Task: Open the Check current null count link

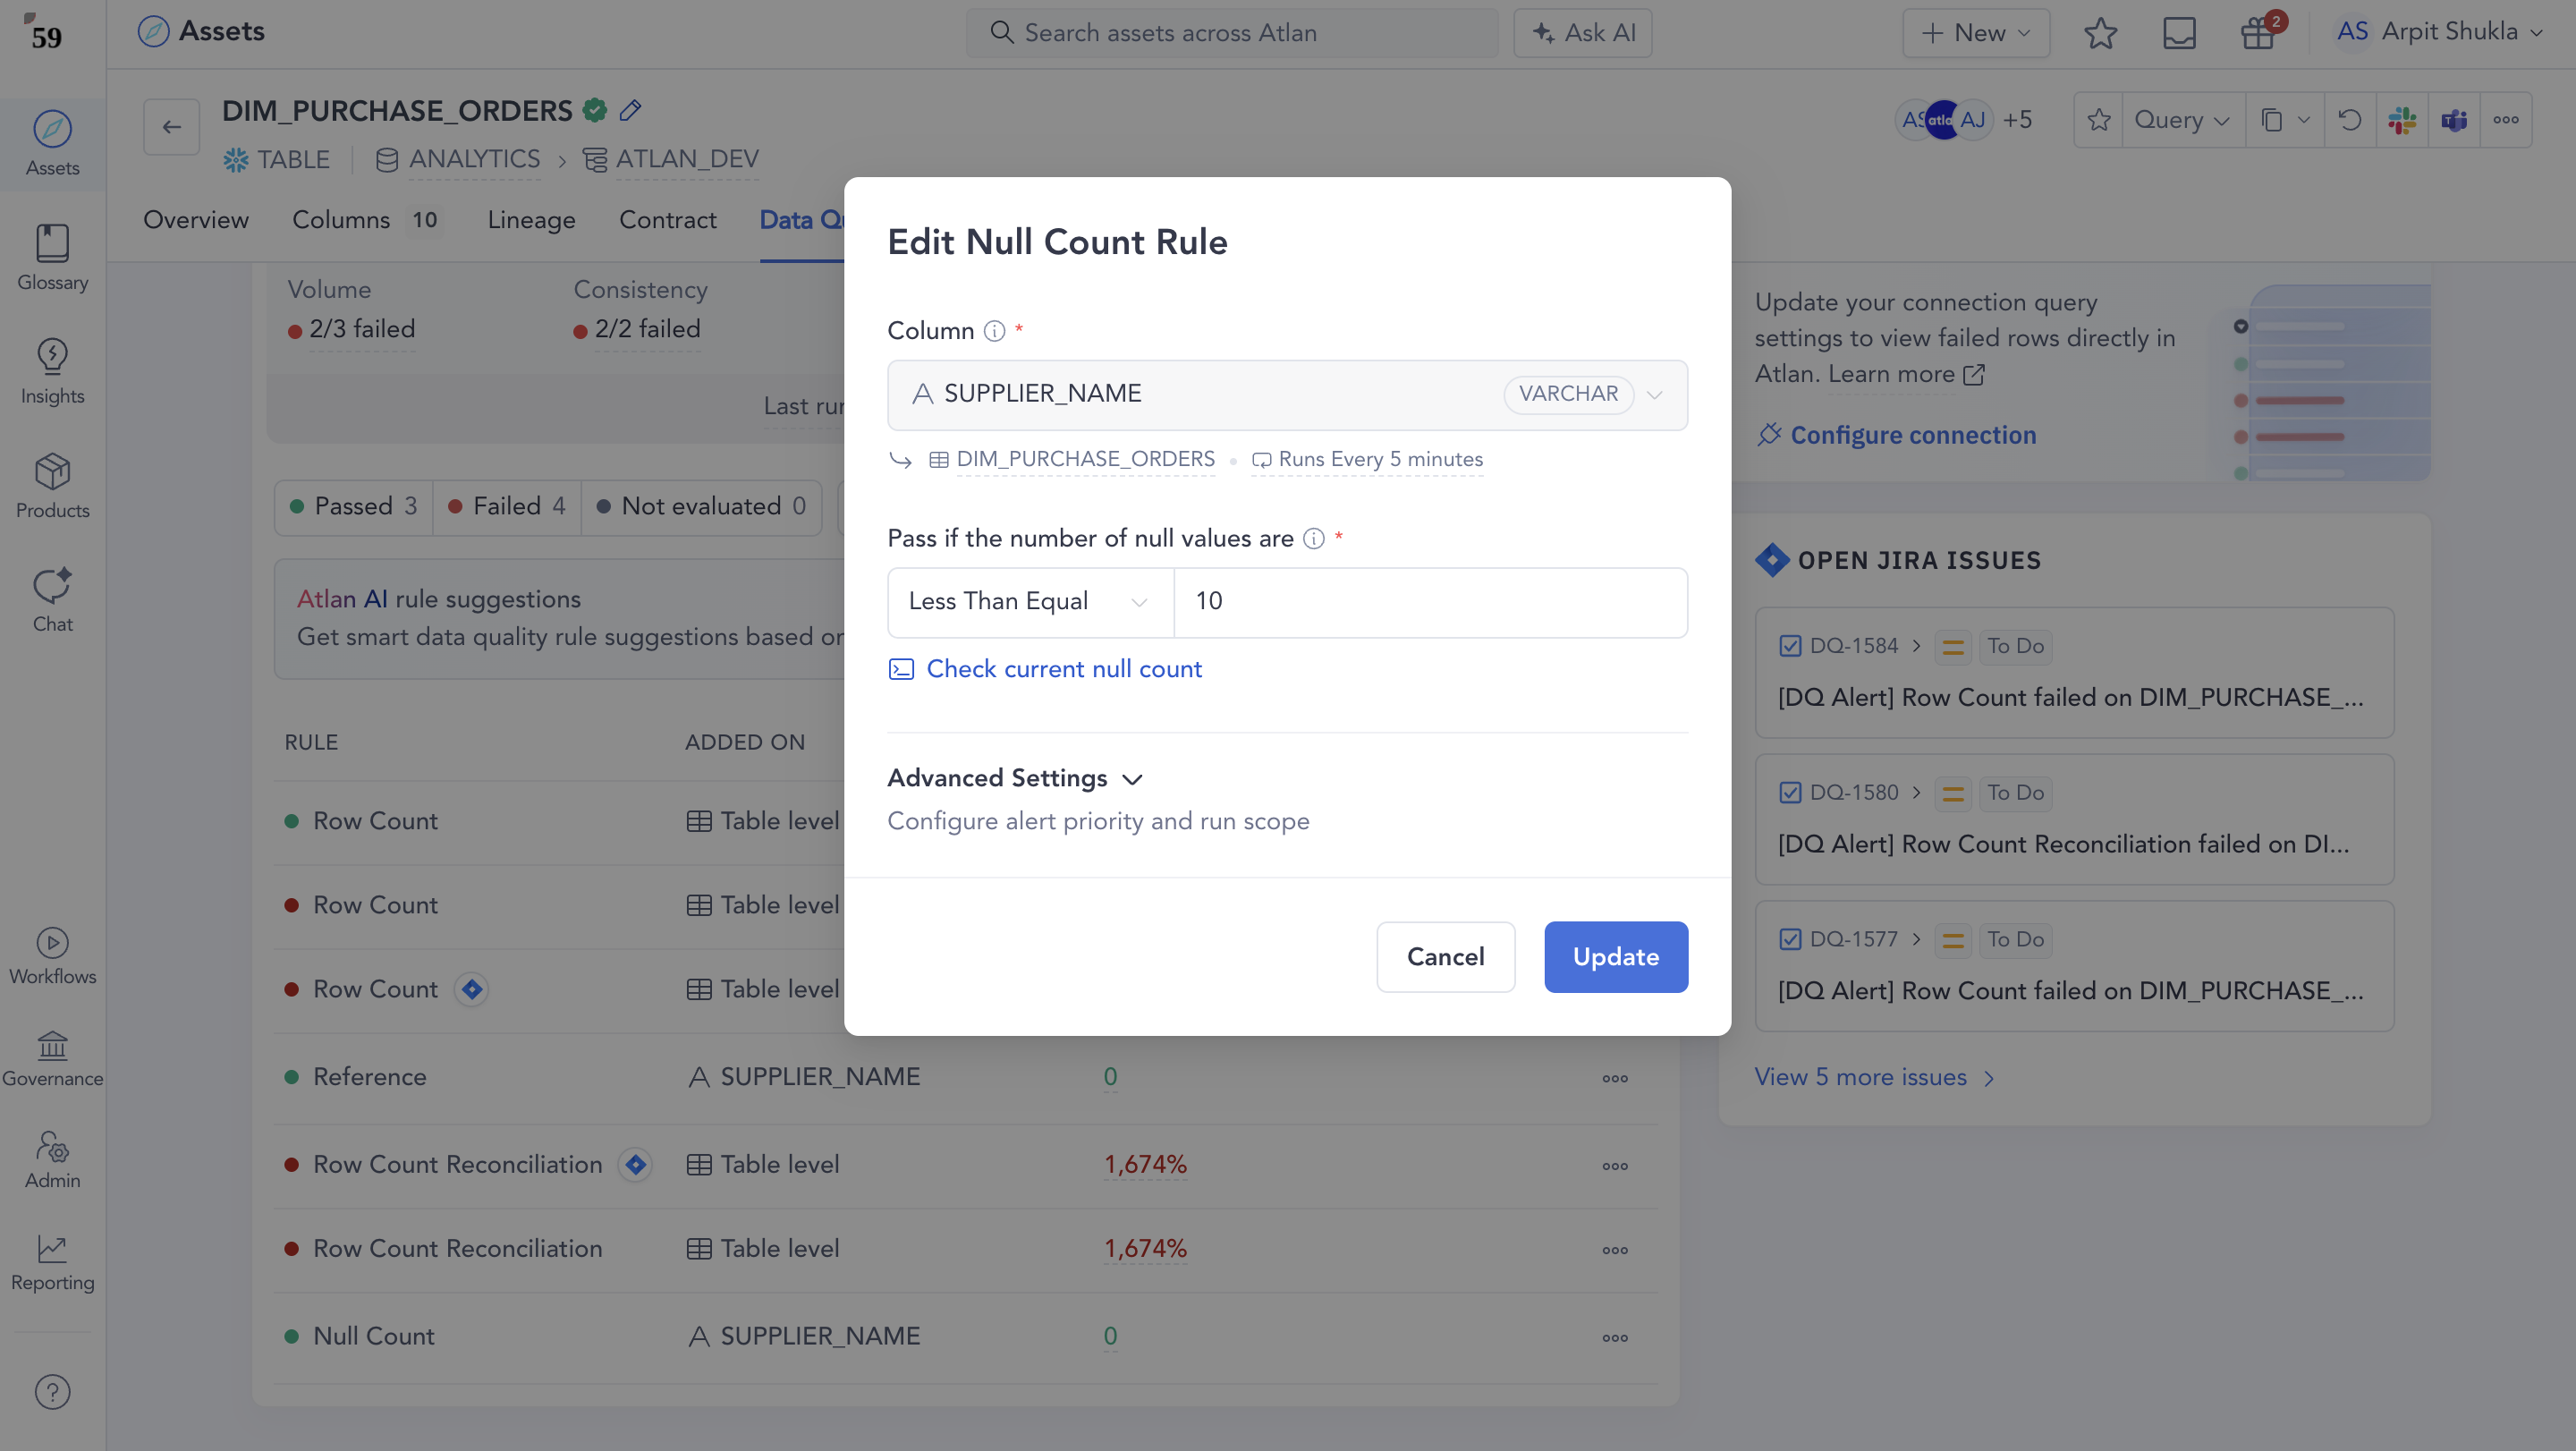Action: 1064,668
